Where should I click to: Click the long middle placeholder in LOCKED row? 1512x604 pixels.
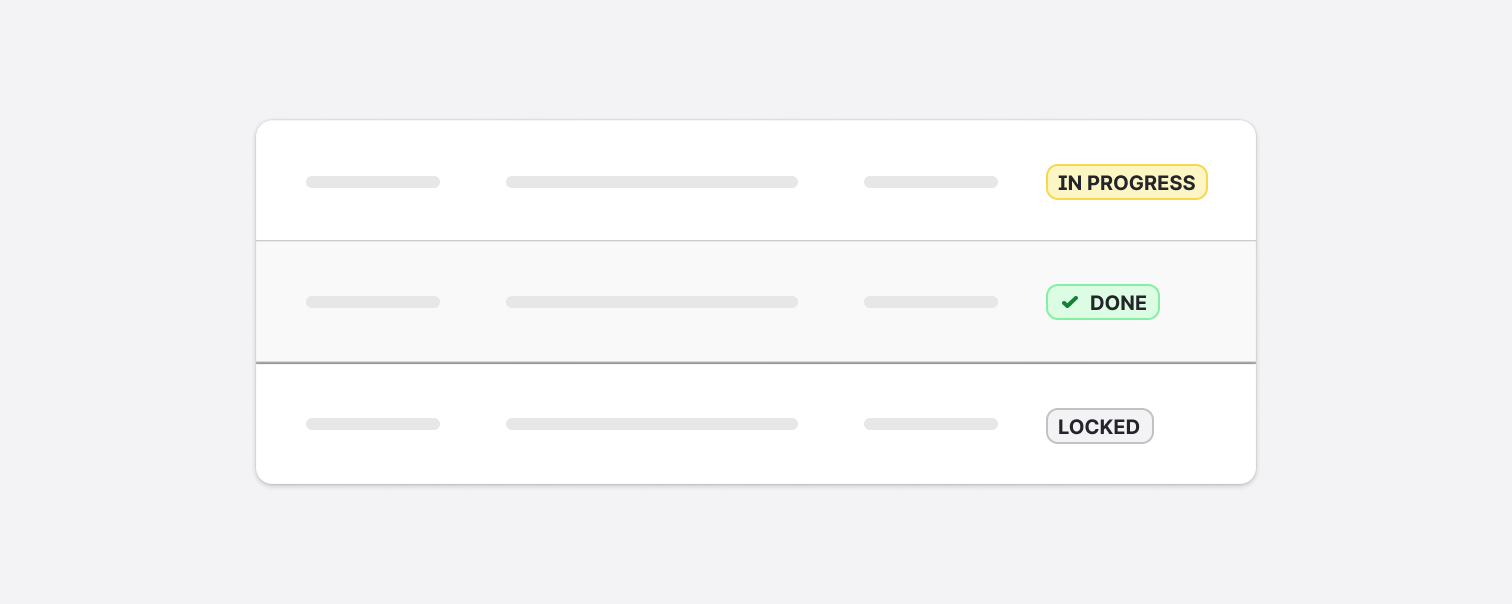(x=651, y=424)
